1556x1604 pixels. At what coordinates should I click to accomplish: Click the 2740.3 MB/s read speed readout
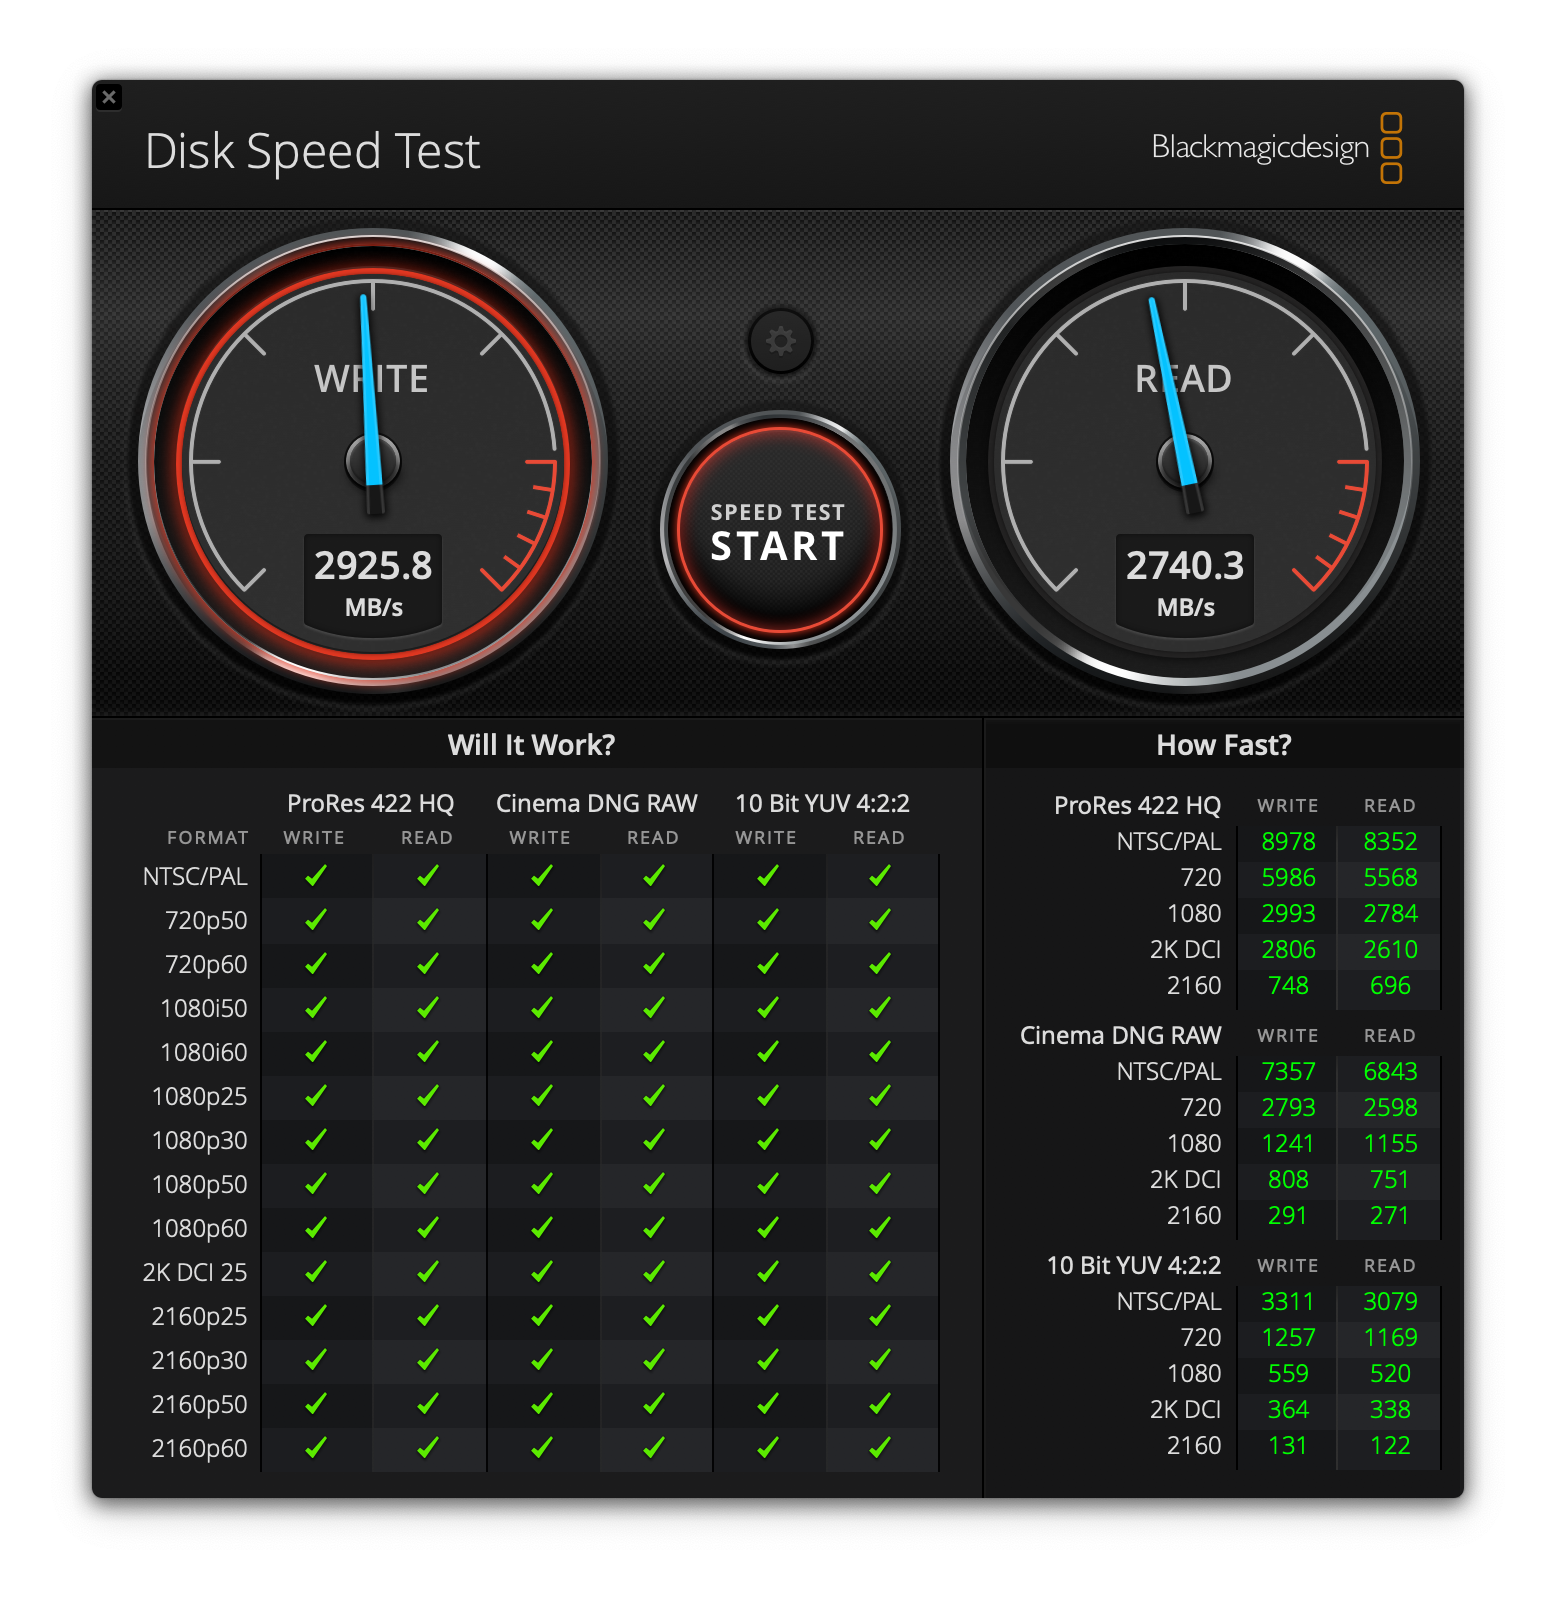1185,583
